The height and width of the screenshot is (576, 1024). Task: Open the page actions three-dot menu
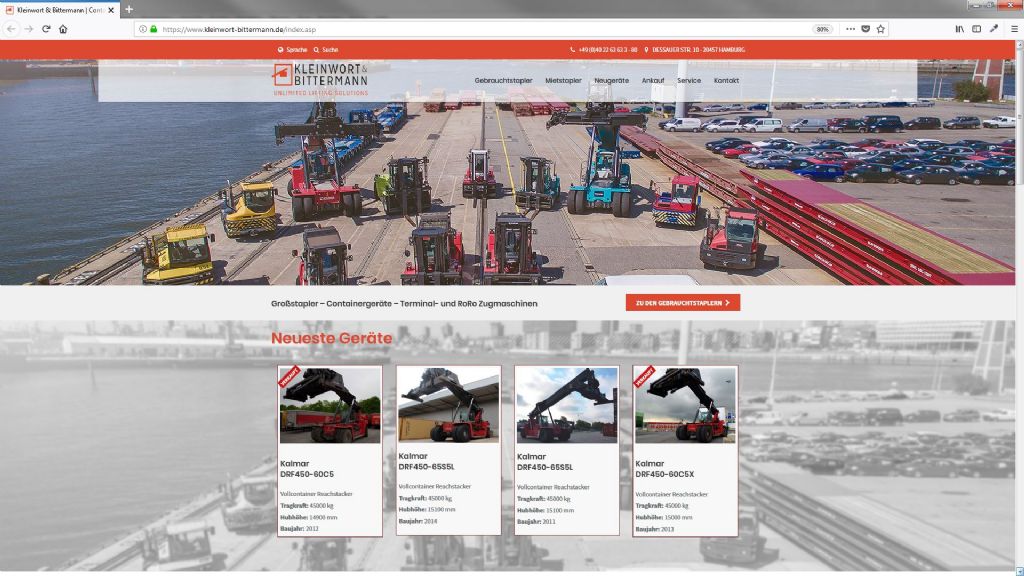pyautogui.click(x=850, y=29)
